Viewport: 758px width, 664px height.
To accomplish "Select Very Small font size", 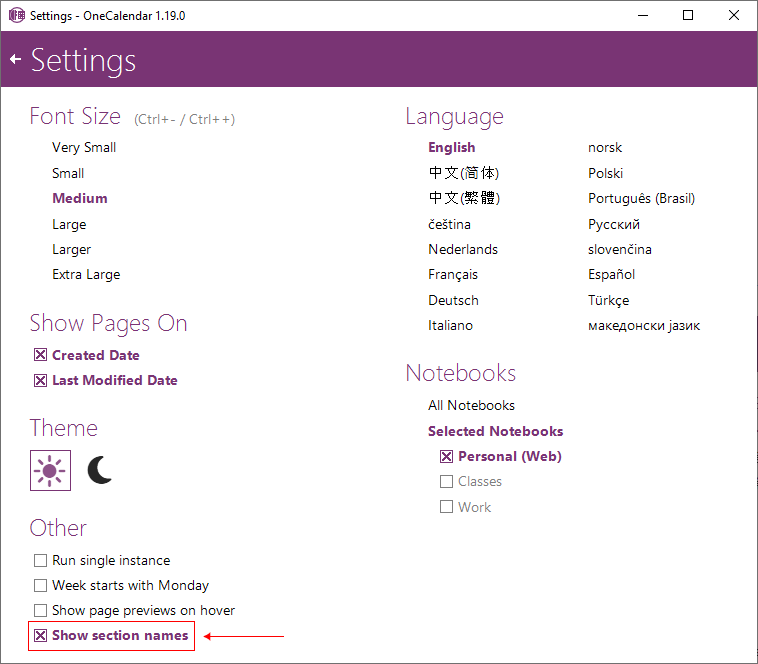I will coord(84,147).
